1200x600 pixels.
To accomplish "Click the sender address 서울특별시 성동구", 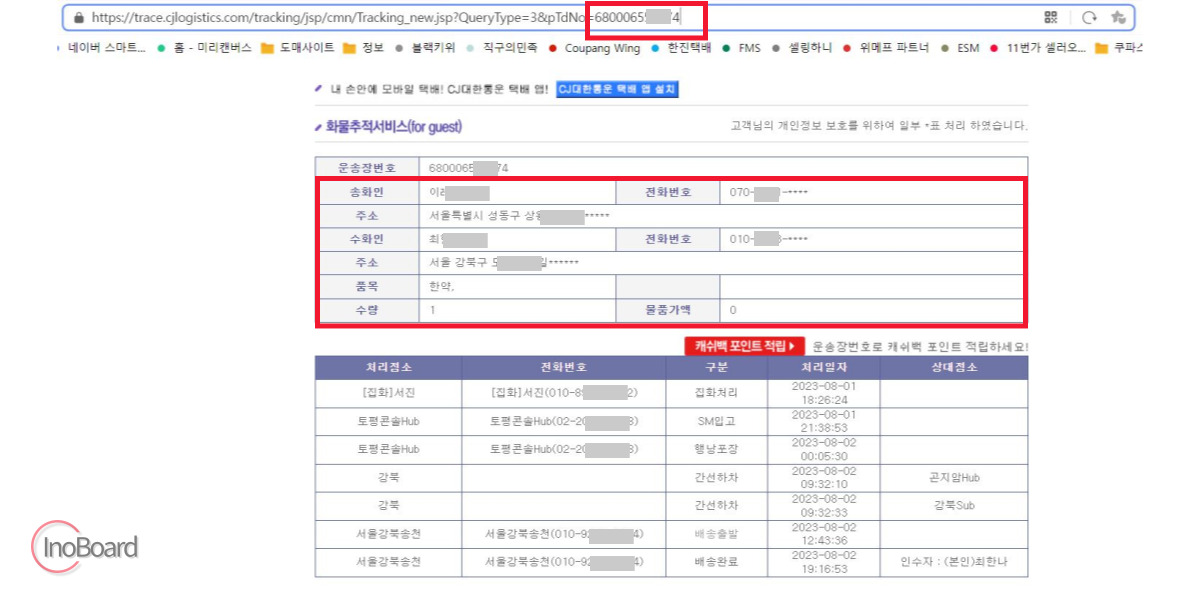I will click(x=519, y=216).
